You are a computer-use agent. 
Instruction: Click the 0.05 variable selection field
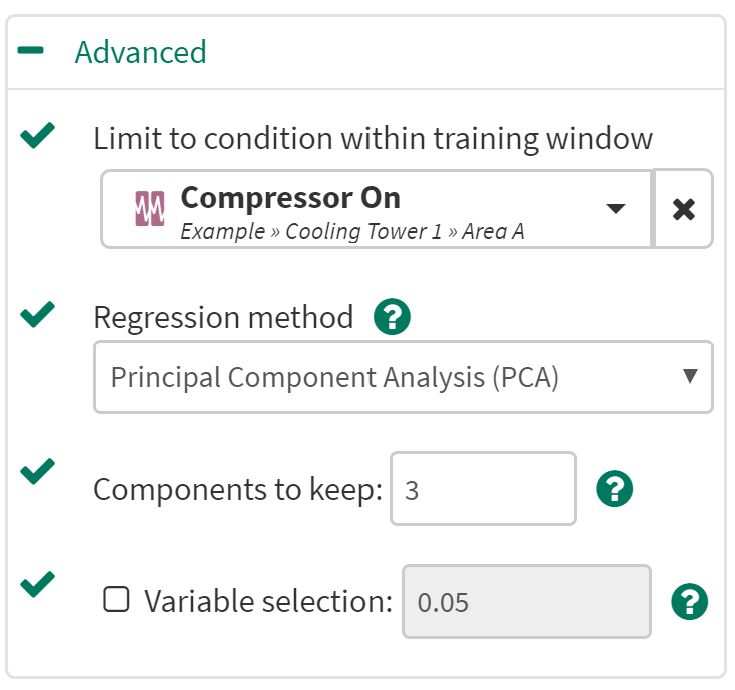point(526,602)
